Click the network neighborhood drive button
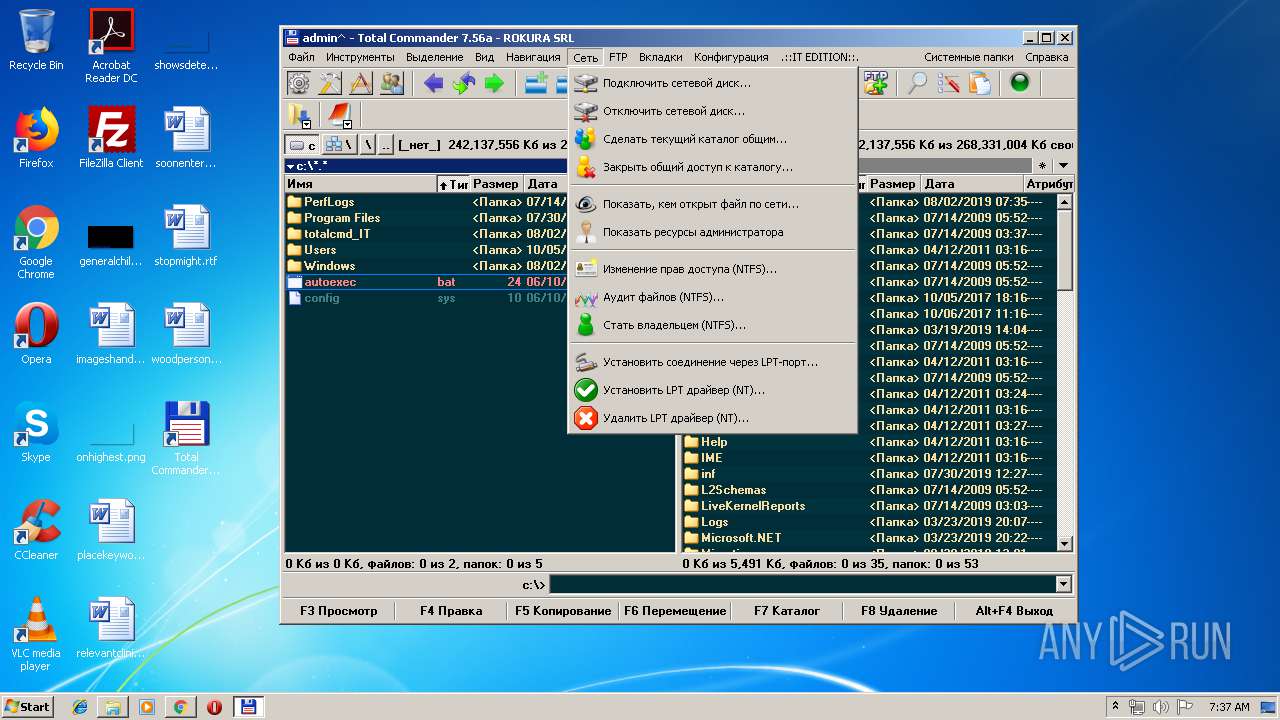The image size is (1280, 720). [x=338, y=145]
